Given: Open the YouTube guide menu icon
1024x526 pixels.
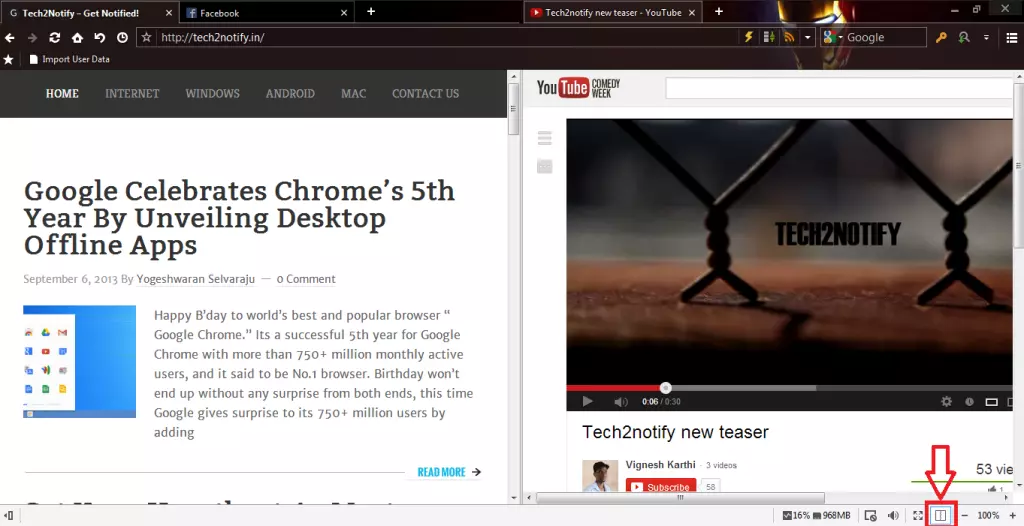Looking at the screenshot, I should click(545, 138).
